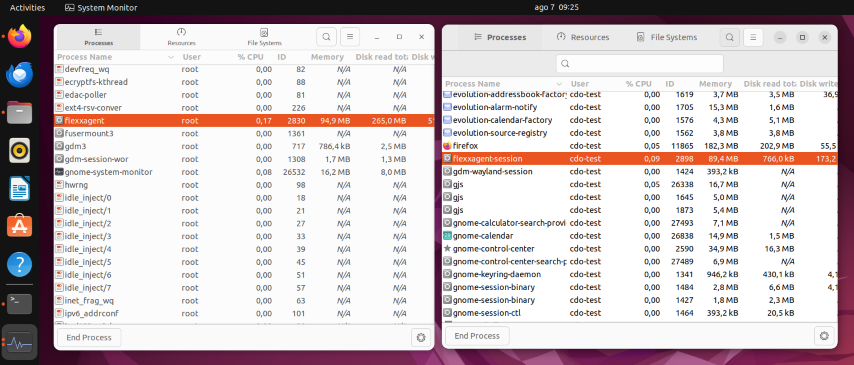Open Firefox from the Ubuntu dock
This screenshot has width=854, height=365.
(x=20, y=36)
